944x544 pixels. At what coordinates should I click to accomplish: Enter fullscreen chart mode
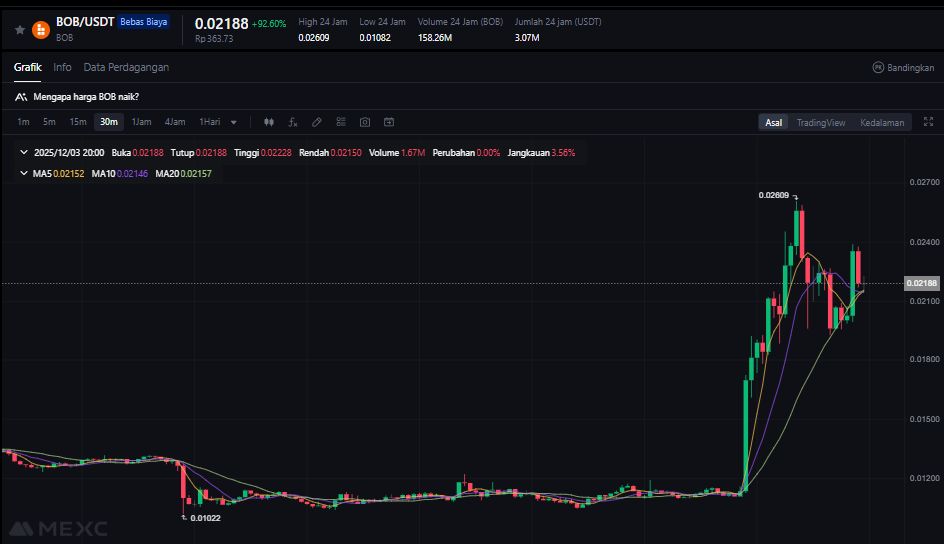[x=928, y=122]
